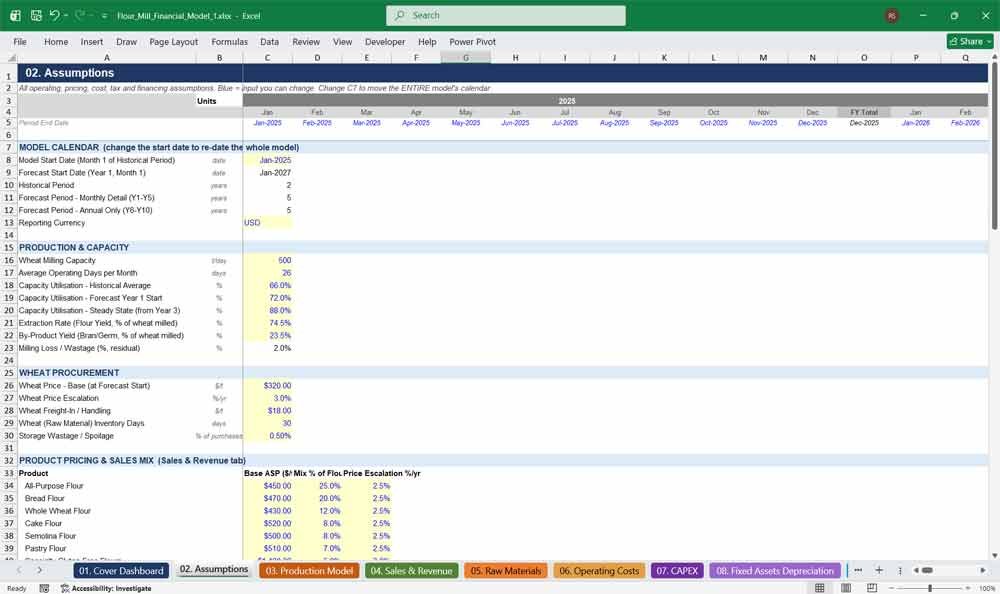Click the horizontal scrollbar thumb
Viewport: 1000px width, 594px height.
click(927, 570)
